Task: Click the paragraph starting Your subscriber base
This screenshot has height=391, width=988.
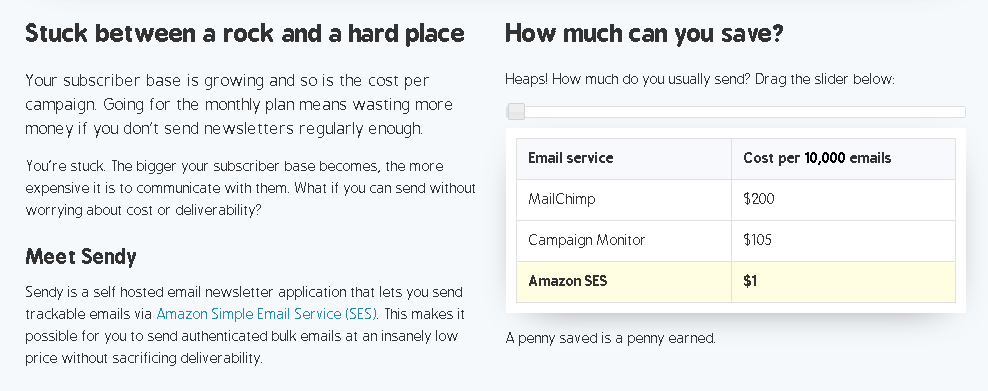Action: tap(239, 105)
